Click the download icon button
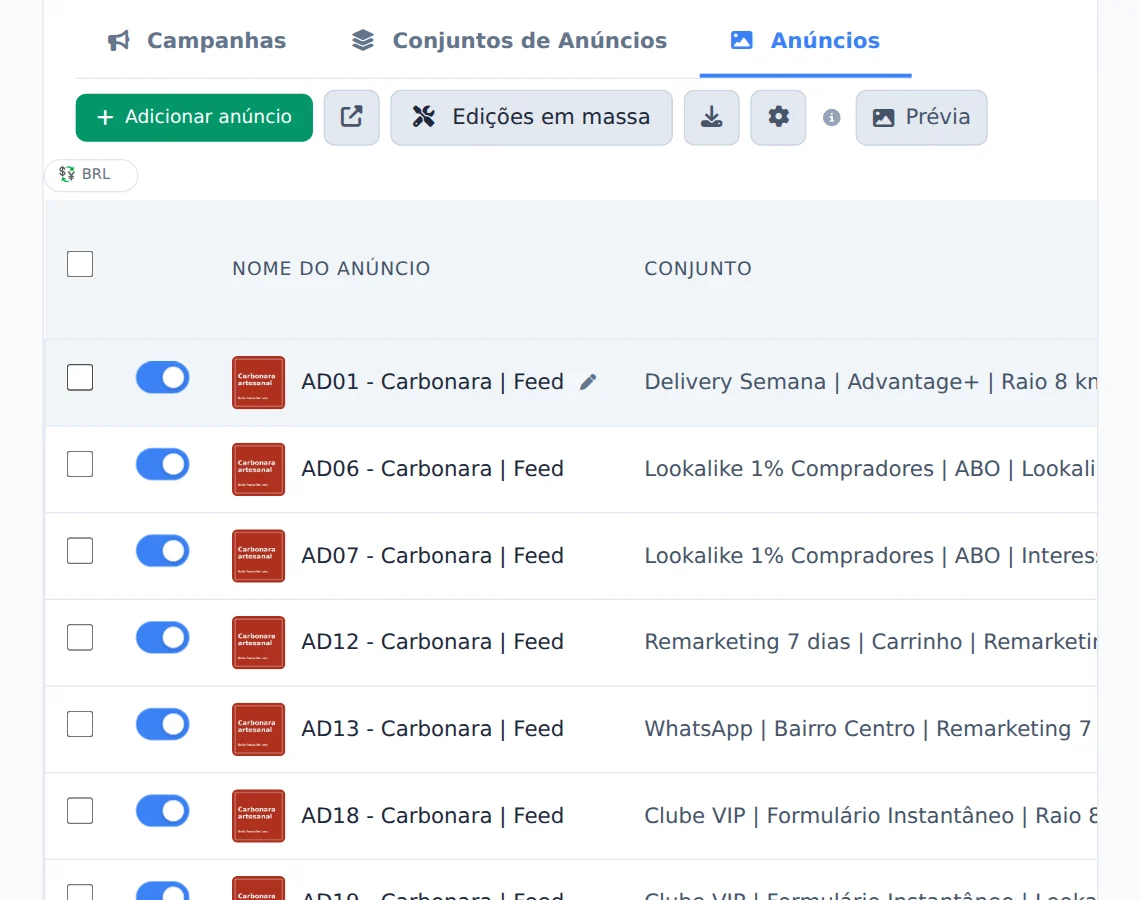The width and height of the screenshot is (1141, 900). click(712, 117)
